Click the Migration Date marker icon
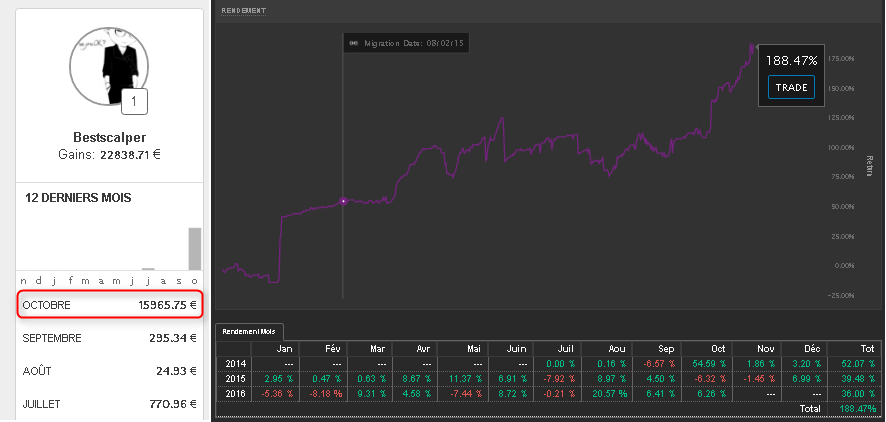Screen dimensions: 886x422 point(353,43)
